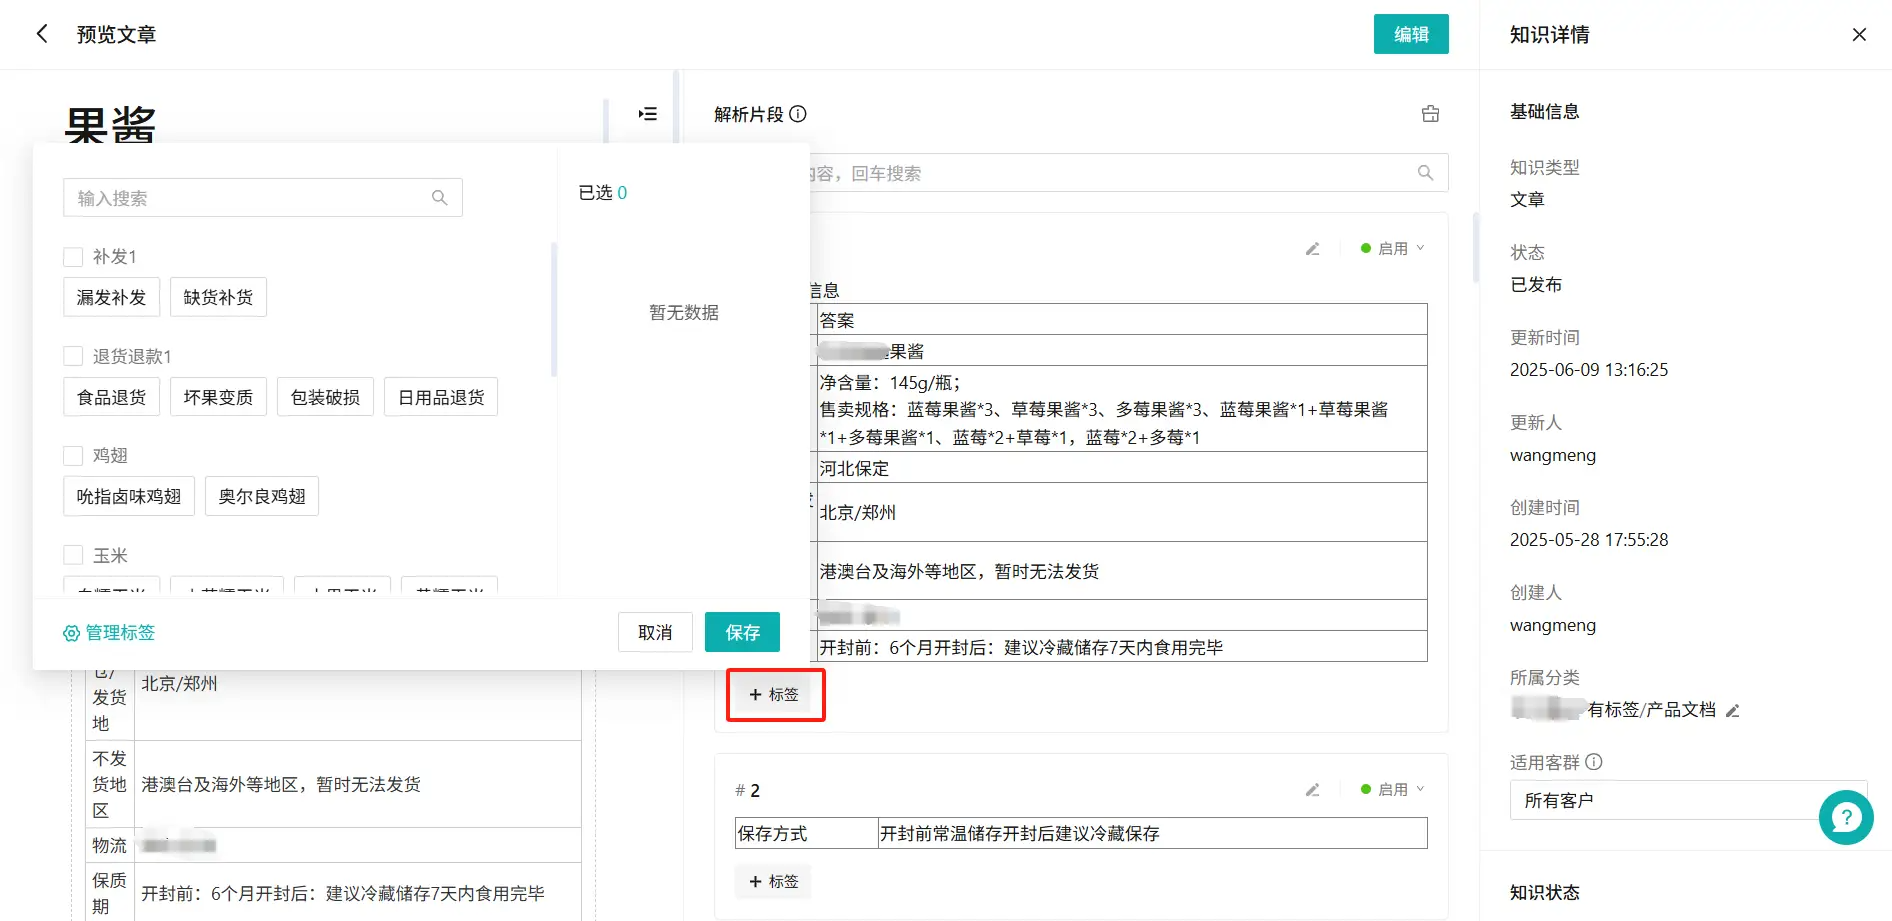Check the 玉米 group checkbox
This screenshot has width=1892, height=921.
[73, 555]
